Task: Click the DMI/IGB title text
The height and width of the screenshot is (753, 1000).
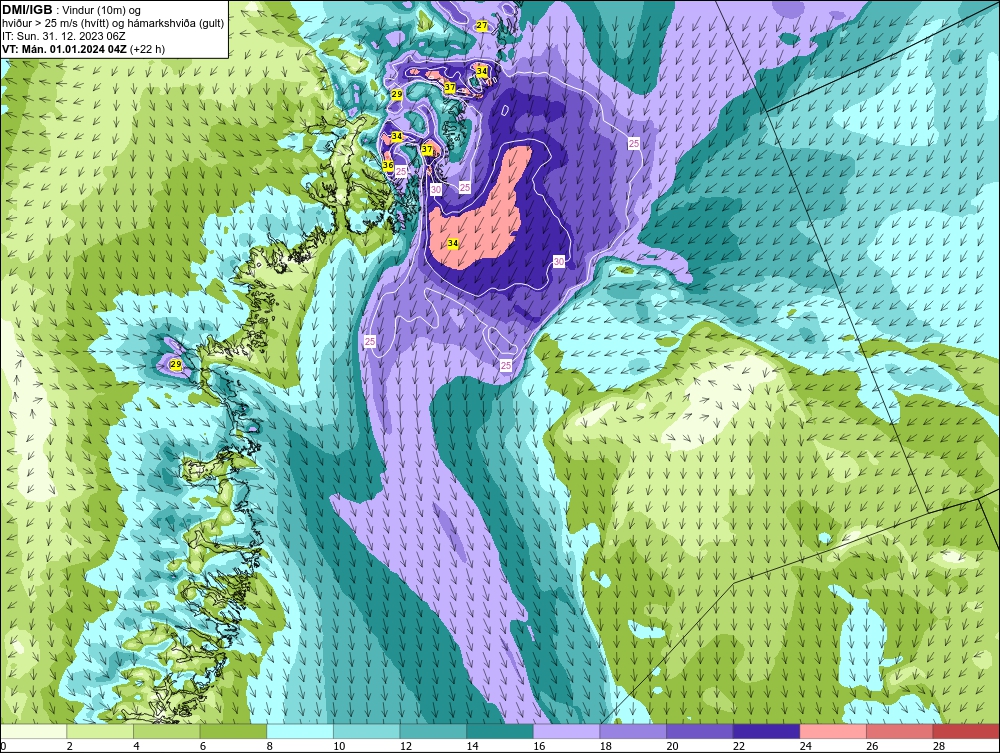Action: click(x=27, y=10)
